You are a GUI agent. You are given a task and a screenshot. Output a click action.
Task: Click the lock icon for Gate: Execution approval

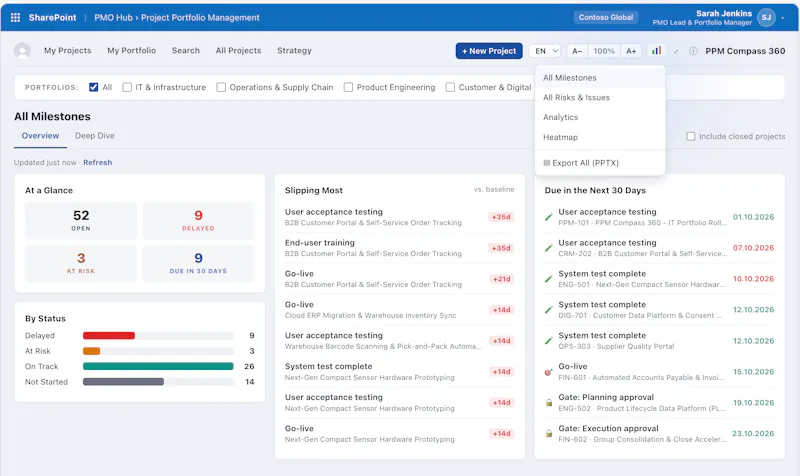click(x=548, y=434)
